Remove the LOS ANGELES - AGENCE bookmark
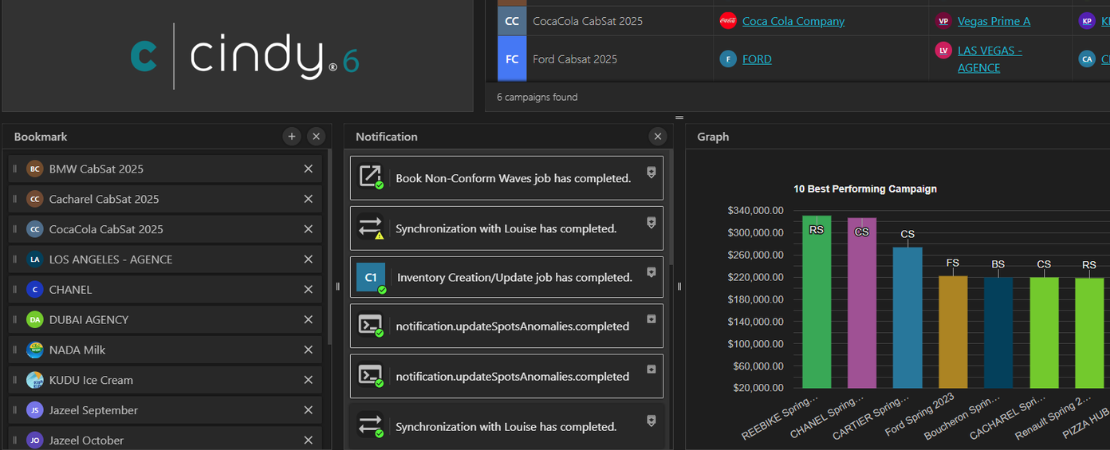Screen dimensions: 1110x450 click(308, 260)
